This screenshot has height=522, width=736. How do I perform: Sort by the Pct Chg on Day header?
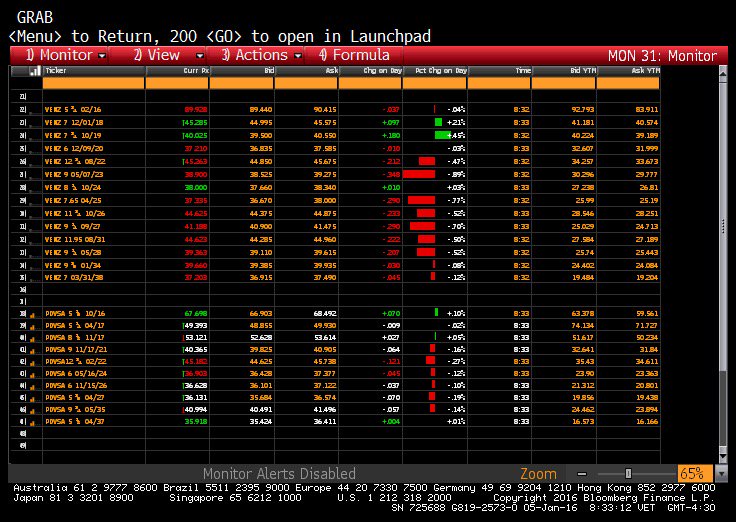click(x=435, y=71)
